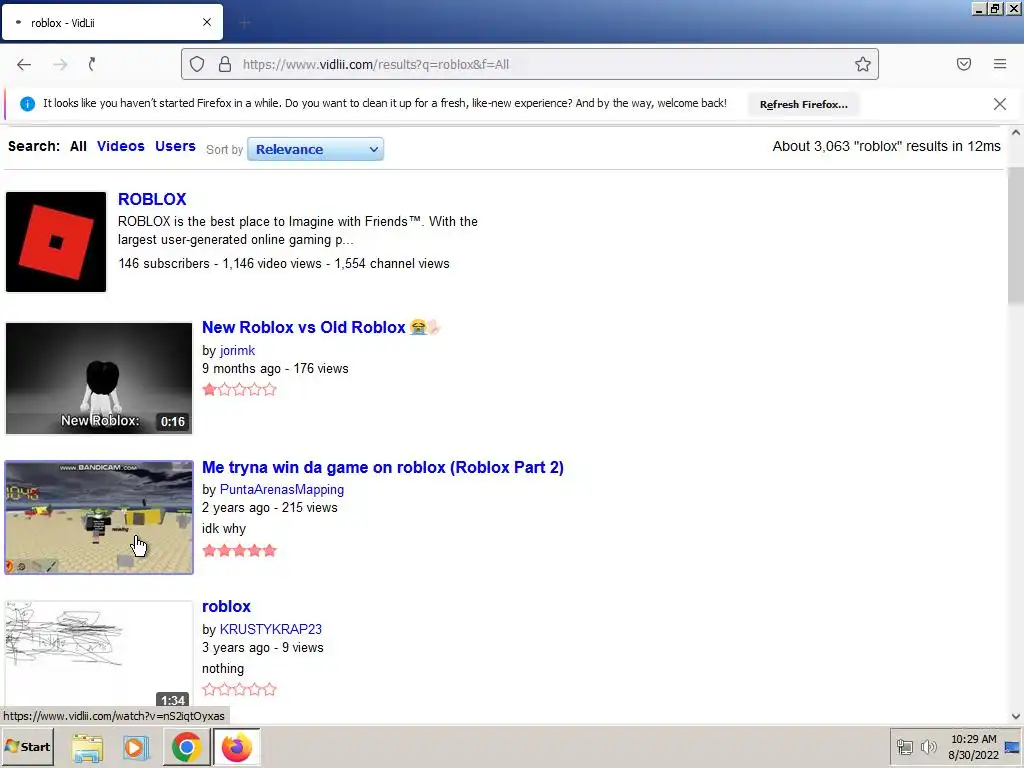Filter search results by All

78,146
